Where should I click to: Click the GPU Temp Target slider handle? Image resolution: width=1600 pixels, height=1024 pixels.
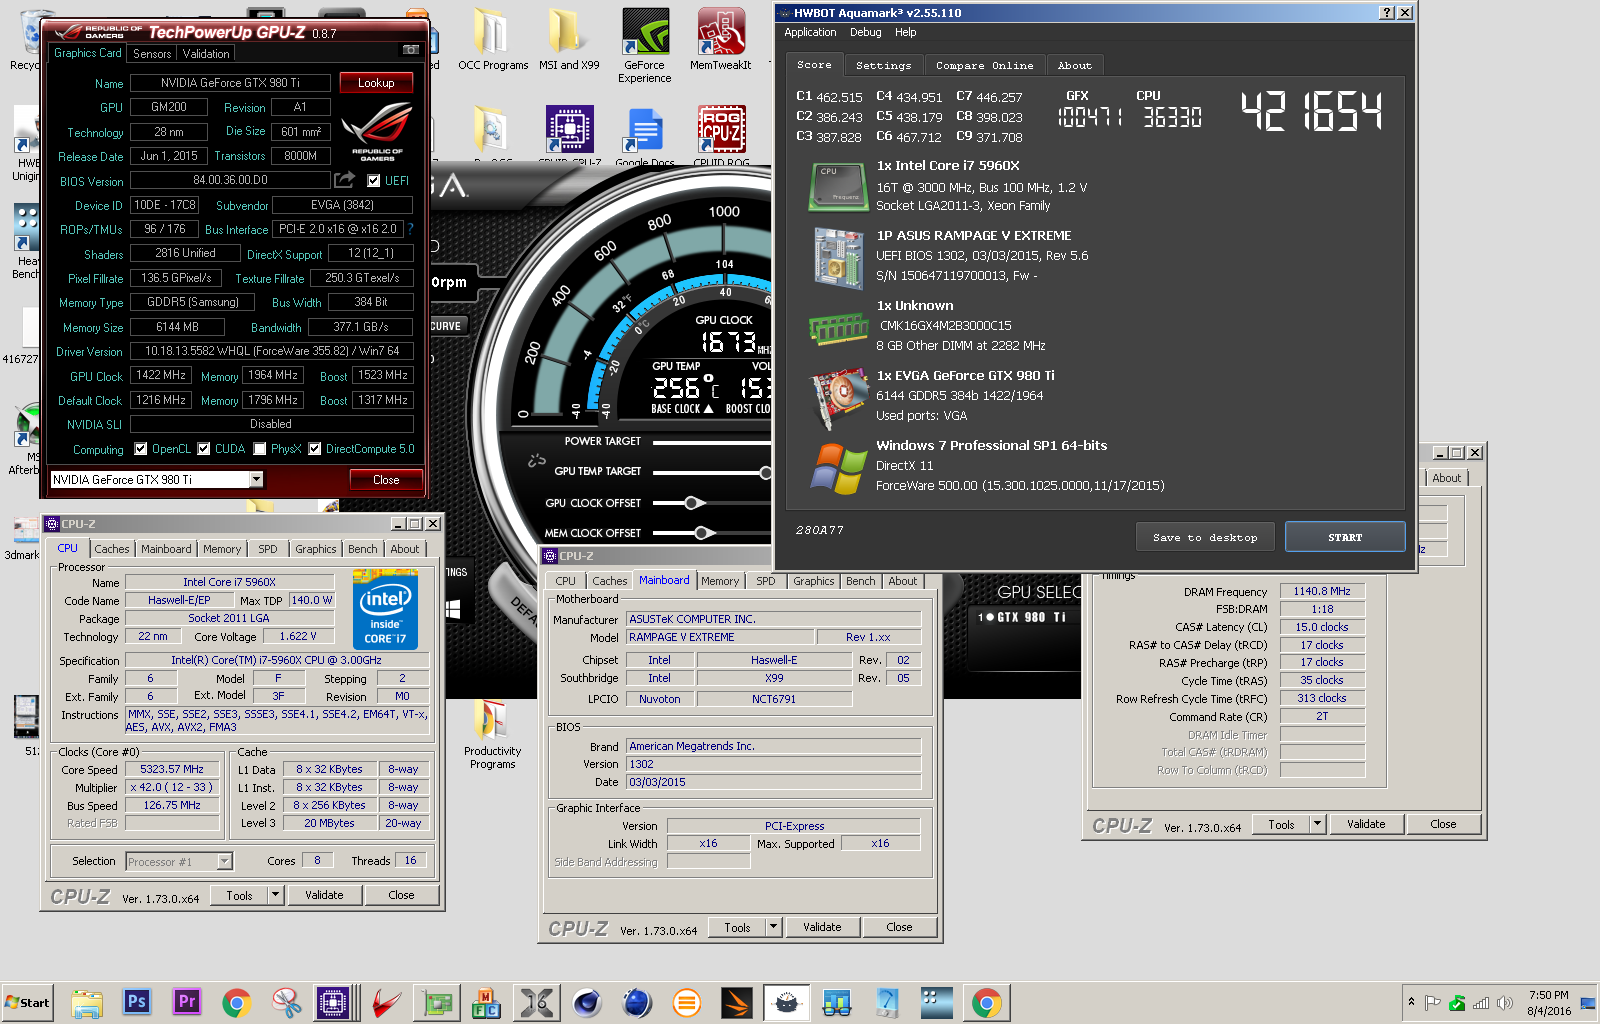pos(766,472)
